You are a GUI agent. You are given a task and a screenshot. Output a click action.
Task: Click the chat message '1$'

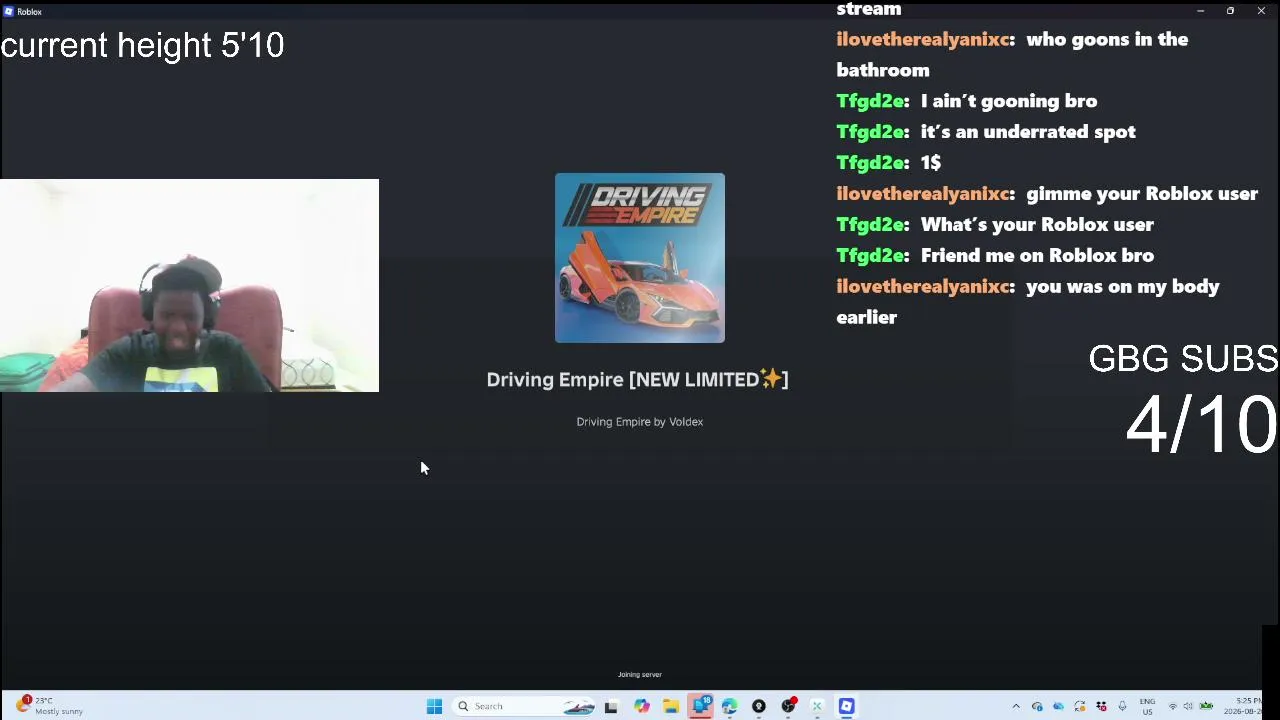931,163
